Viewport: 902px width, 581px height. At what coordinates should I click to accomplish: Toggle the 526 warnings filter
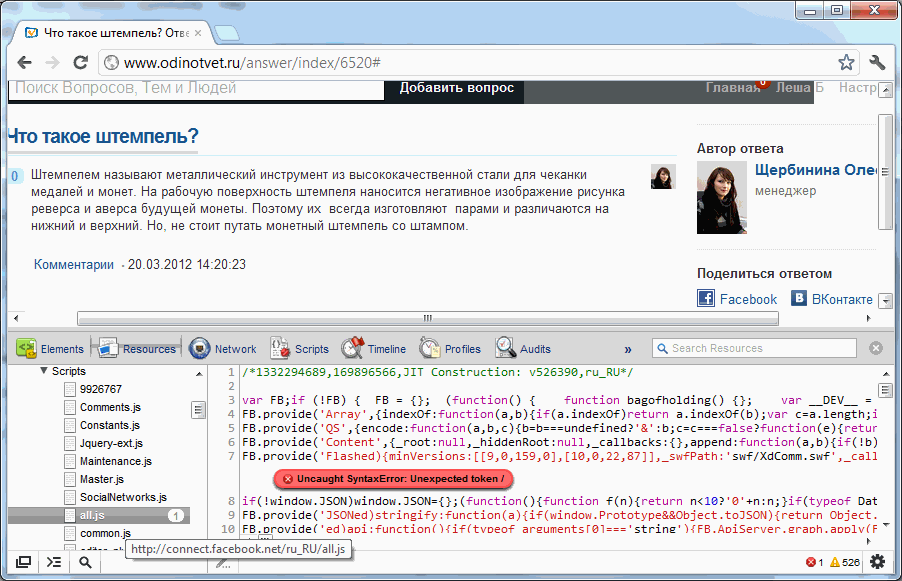pos(848,562)
